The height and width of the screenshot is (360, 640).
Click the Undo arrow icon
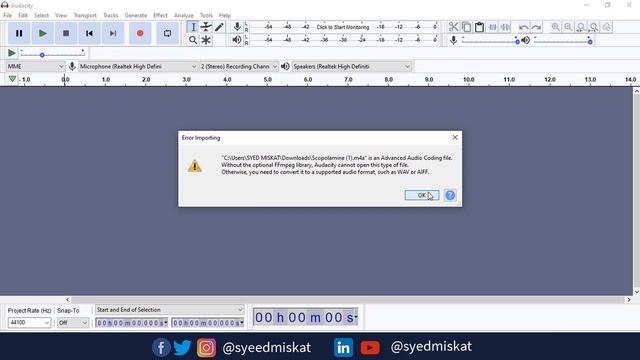tap(523, 27)
